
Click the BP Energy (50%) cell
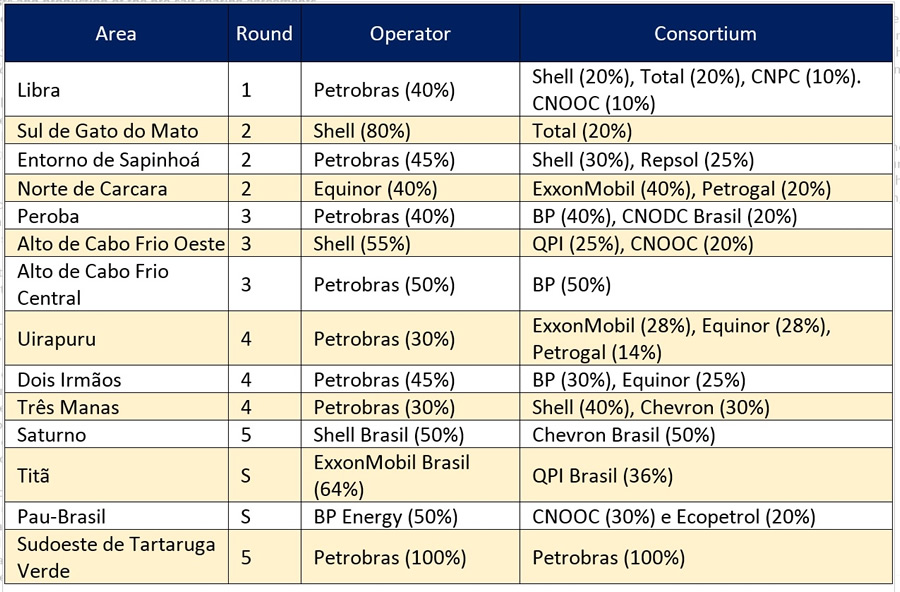410,516
